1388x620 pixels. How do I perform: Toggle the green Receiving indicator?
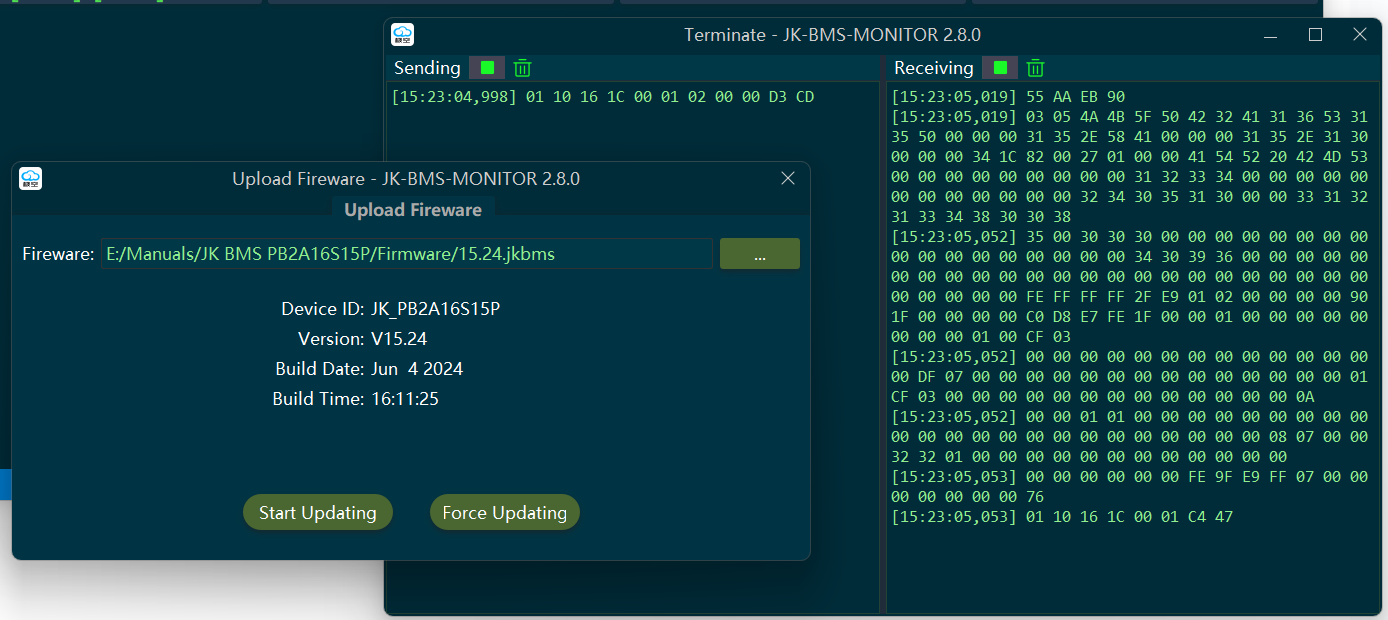[x=1000, y=68]
